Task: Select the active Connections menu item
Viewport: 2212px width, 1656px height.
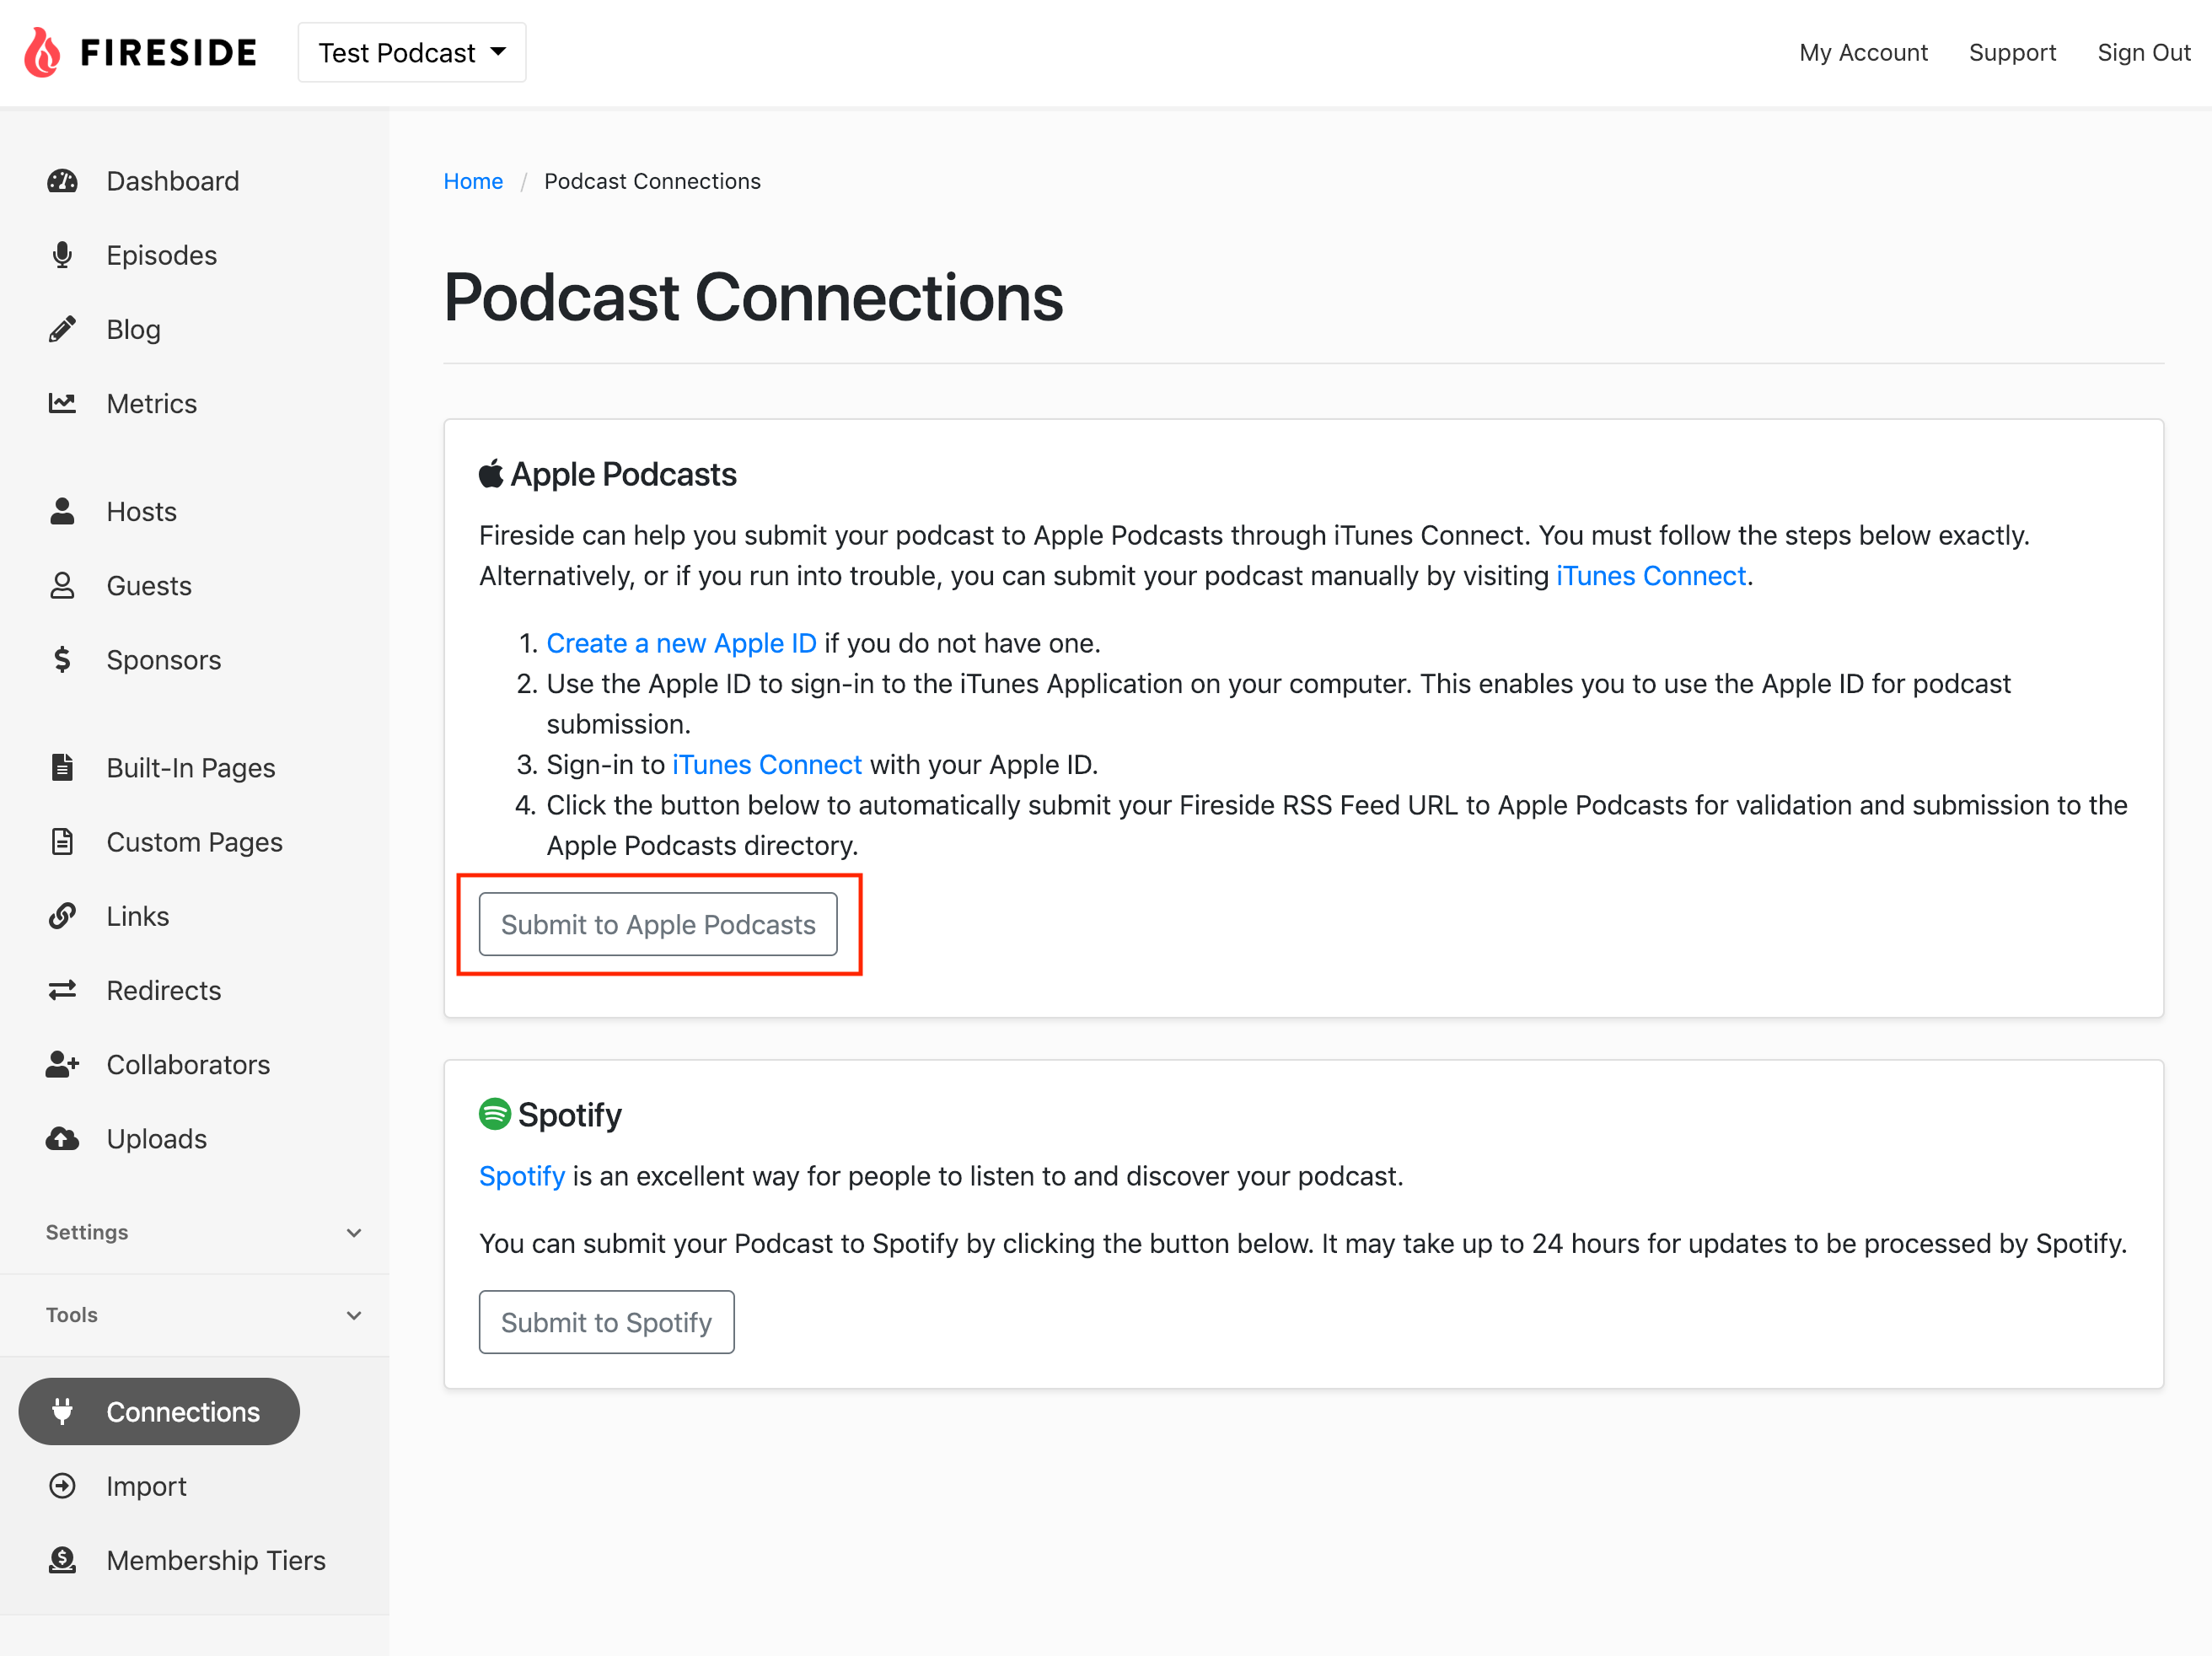Action: pyautogui.click(x=159, y=1411)
